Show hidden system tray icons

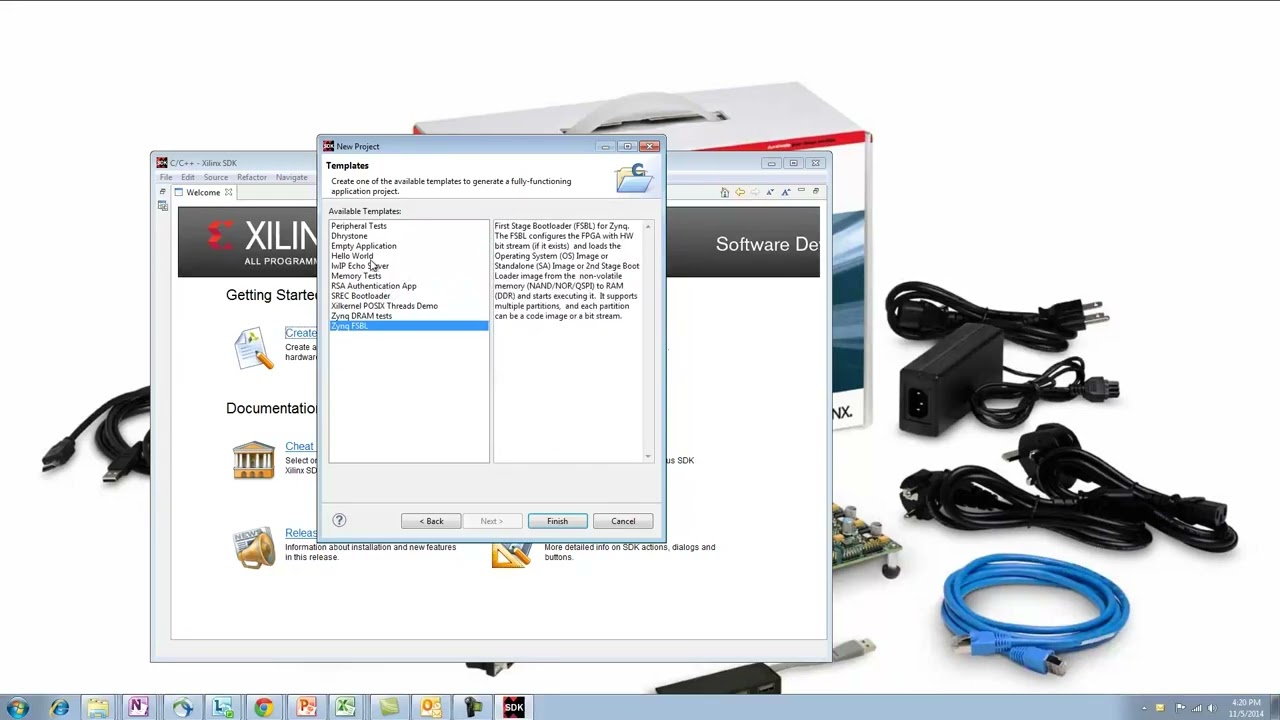tap(1145, 708)
